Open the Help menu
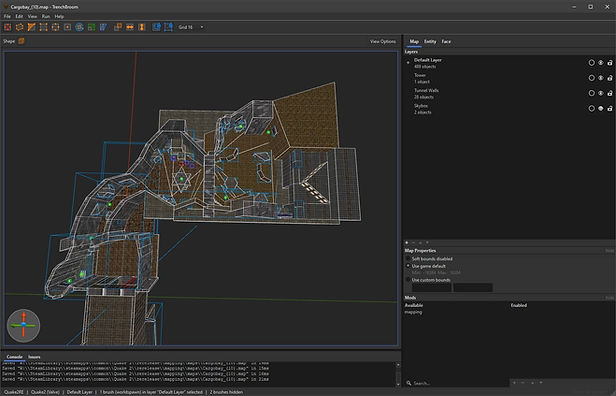The height and width of the screenshot is (396, 616). [59, 16]
